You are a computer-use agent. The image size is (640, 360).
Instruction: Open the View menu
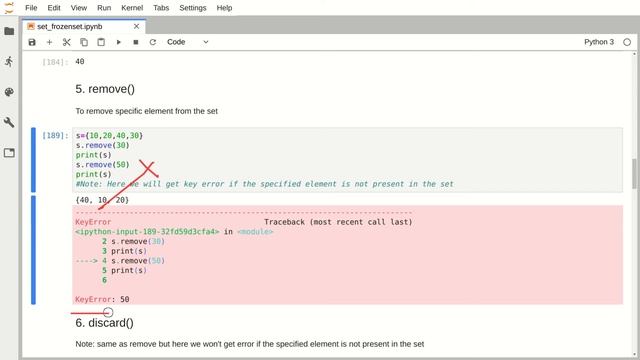click(79, 8)
